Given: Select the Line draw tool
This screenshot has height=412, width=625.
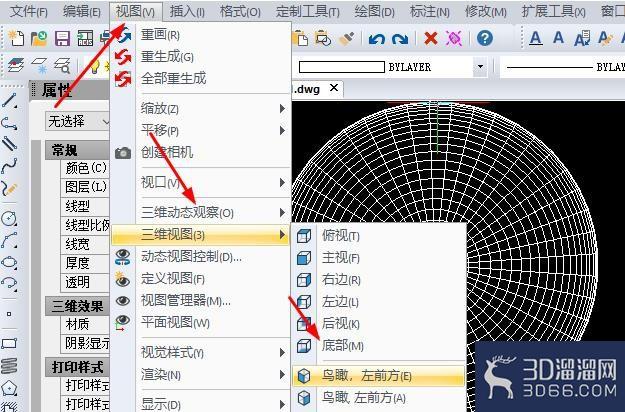Looking at the screenshot, I should pyautogui.click(x=10, y=100).
